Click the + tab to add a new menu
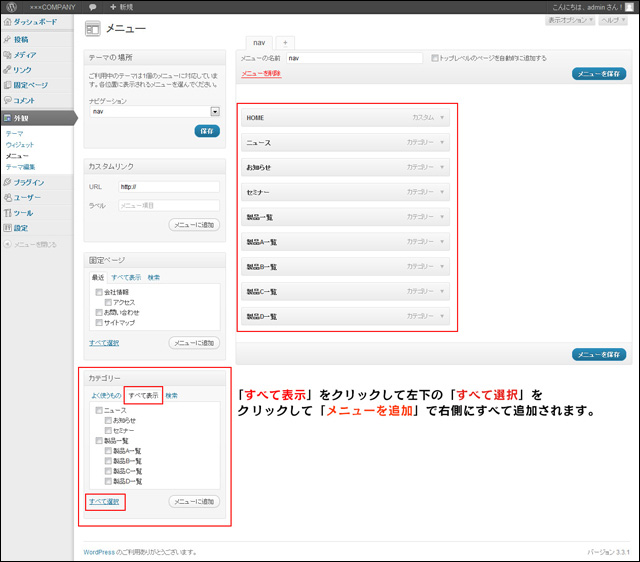 284,43
